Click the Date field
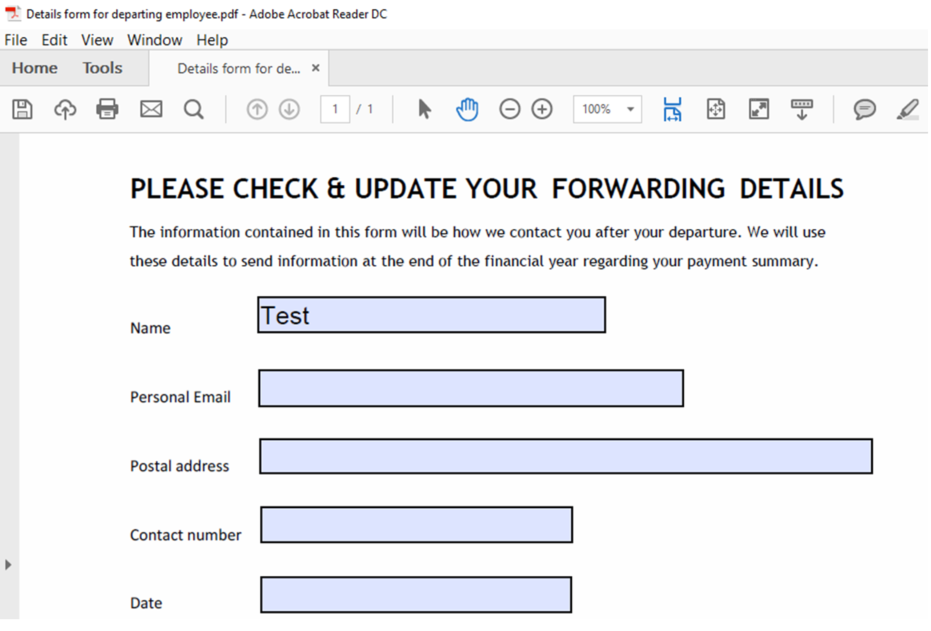This screenshot has height=631, width=931. pos(416,594)
